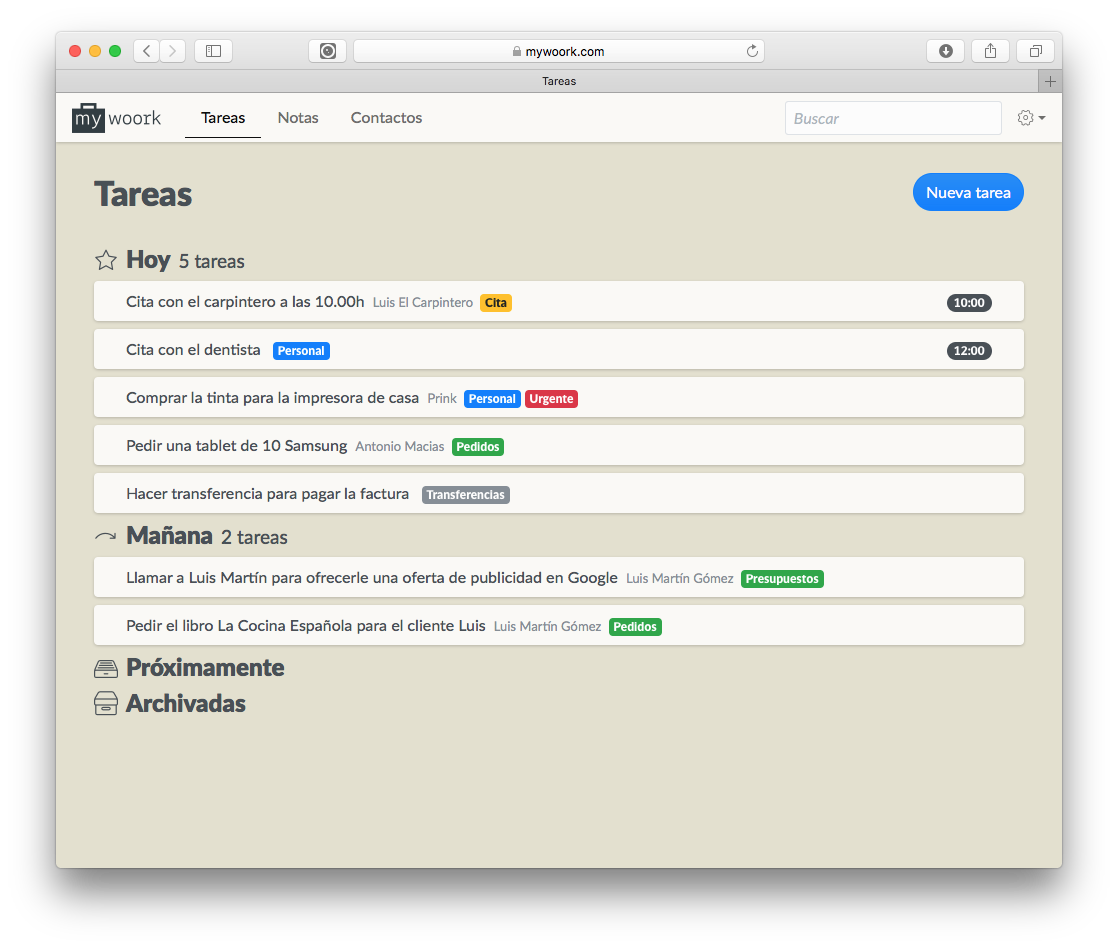
Task: Open the settings gear menu
Action: [x=1031, y=118]
